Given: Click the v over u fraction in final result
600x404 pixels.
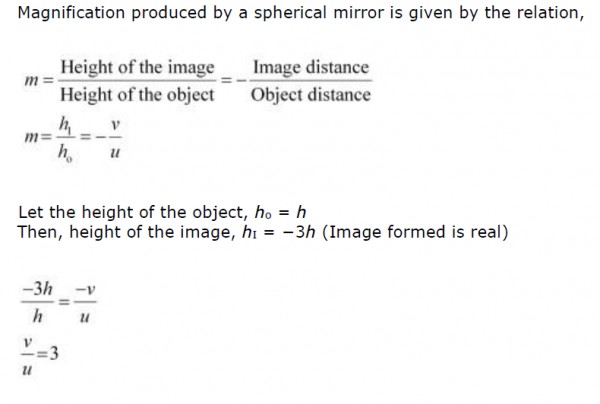Looking at the screenshot, I should point(27,355).
